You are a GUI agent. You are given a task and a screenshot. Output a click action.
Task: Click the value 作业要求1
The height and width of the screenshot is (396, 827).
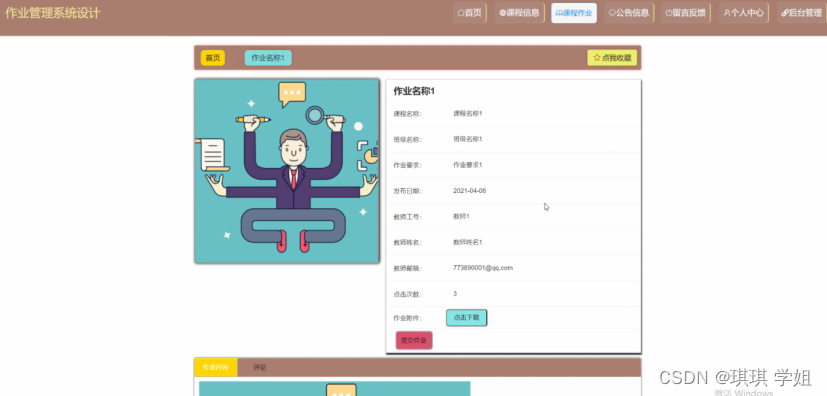click(x=467, y=165)
